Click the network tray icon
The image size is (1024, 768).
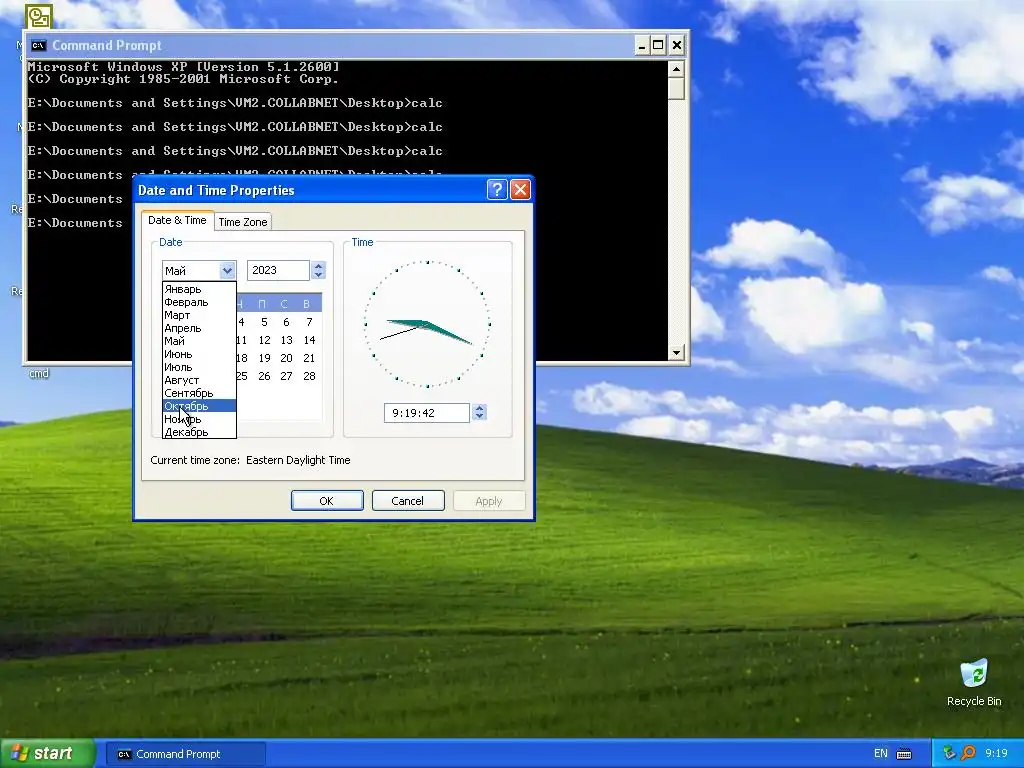pos(950,754)
